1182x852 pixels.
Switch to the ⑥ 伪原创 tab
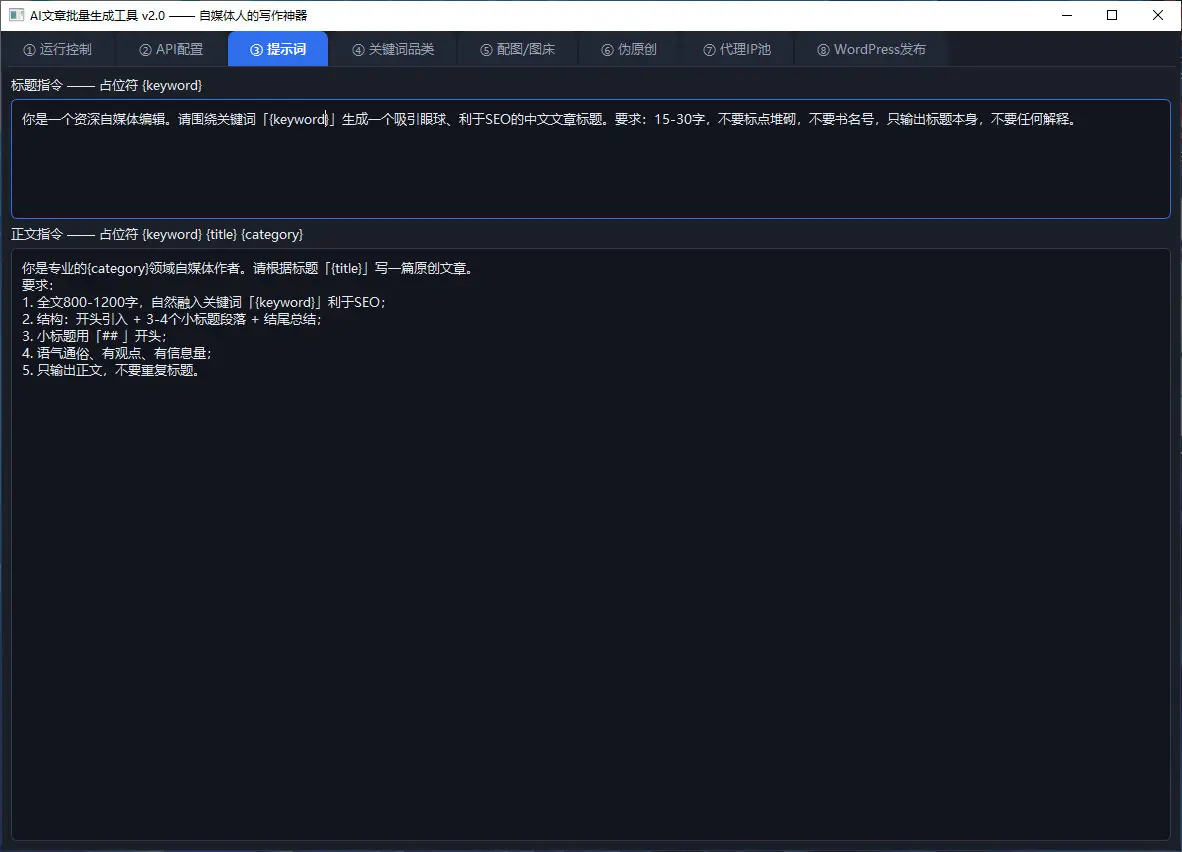[x=629, y=50]
